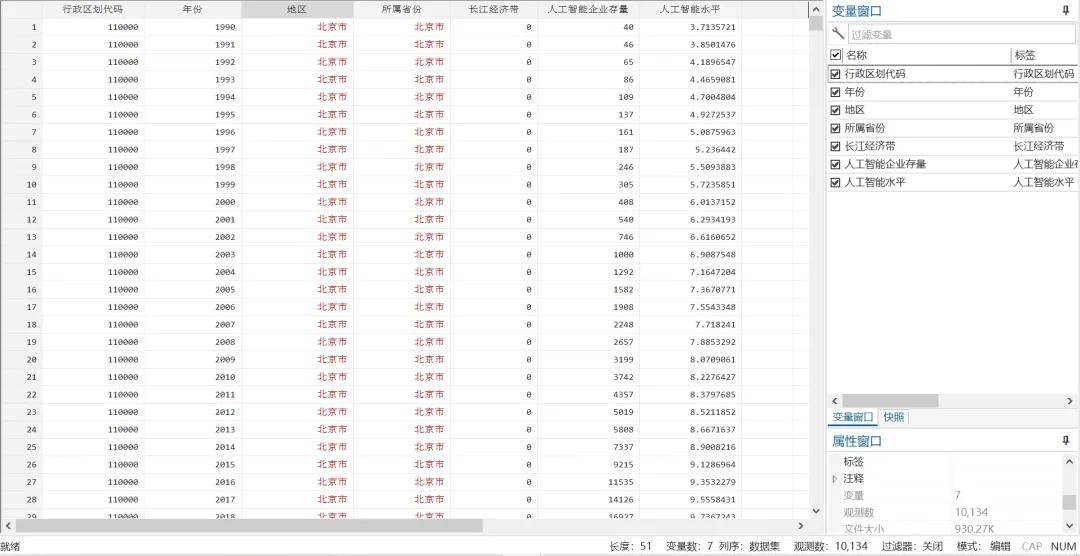
Task: Select the 长江经济带 column header
Action: tap(493, 10)
